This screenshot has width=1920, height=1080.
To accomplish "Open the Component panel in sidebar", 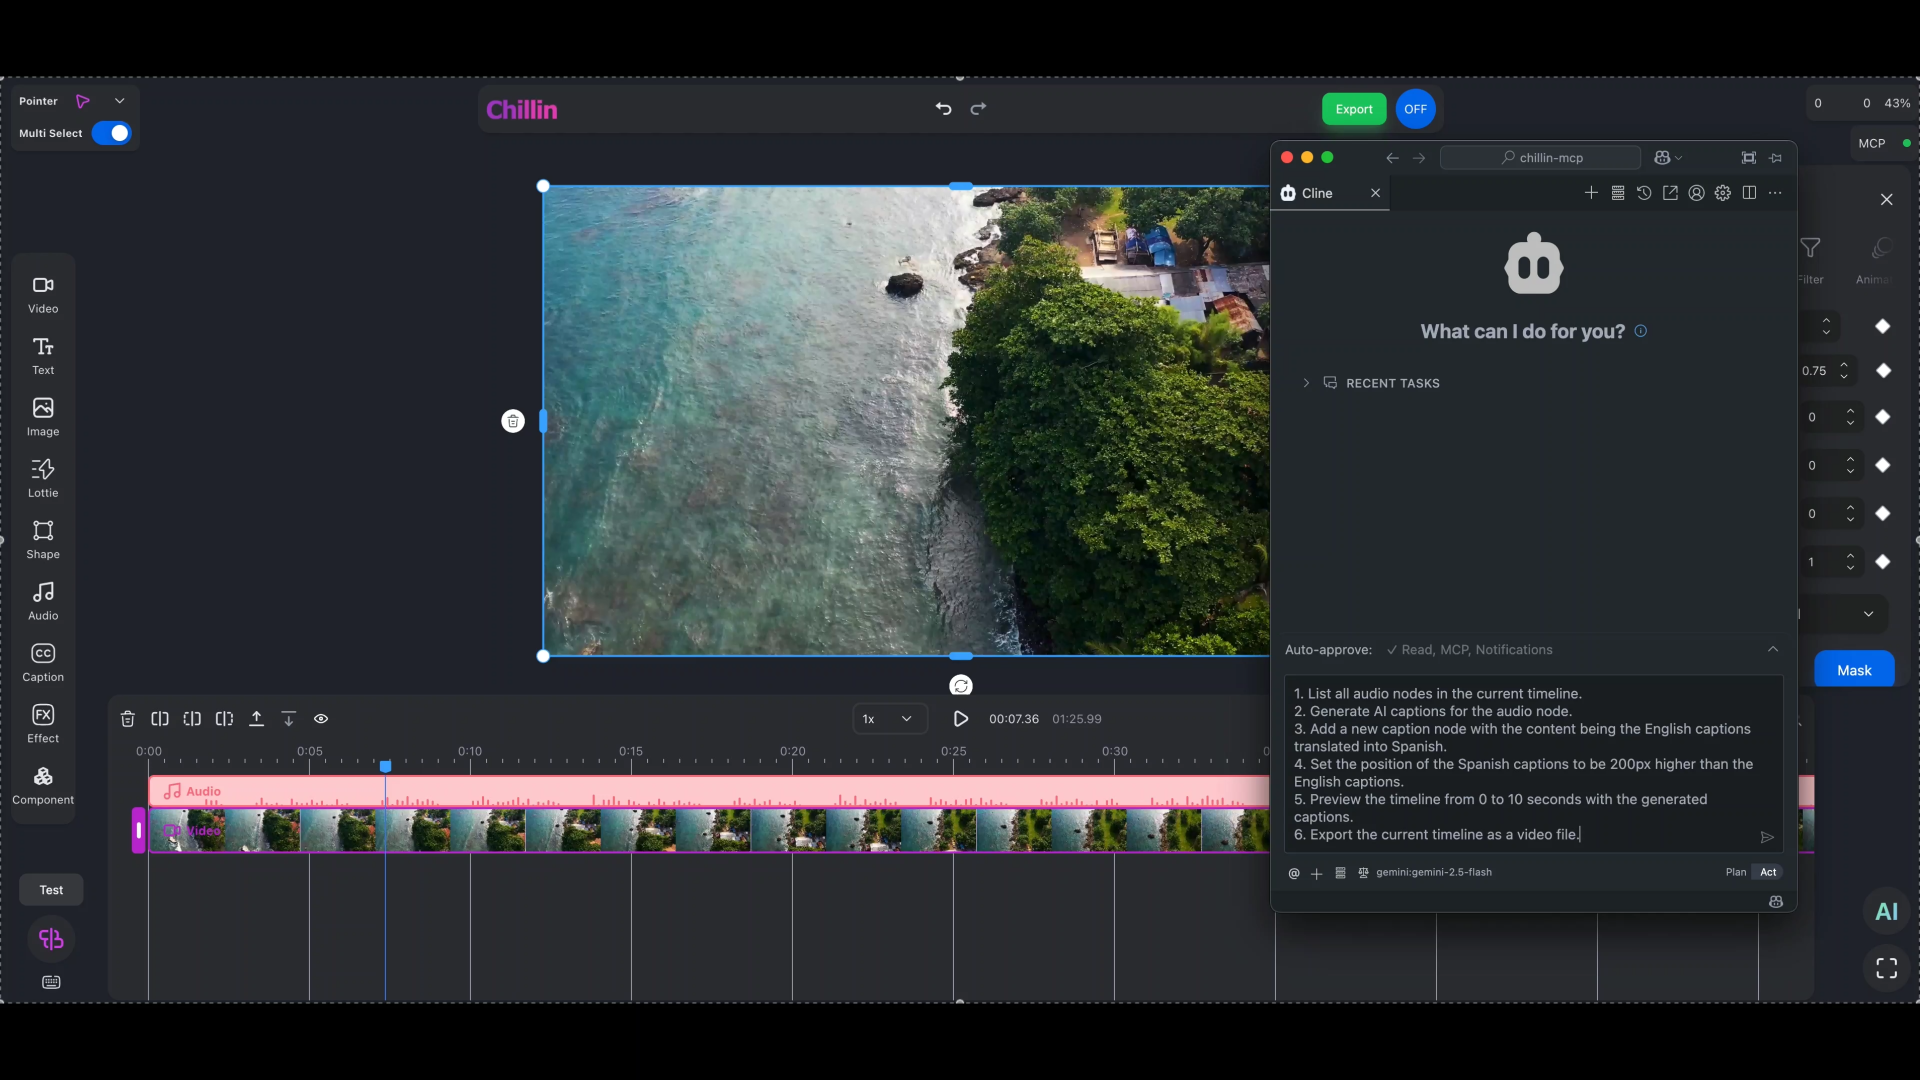I will tap(43, 786).
